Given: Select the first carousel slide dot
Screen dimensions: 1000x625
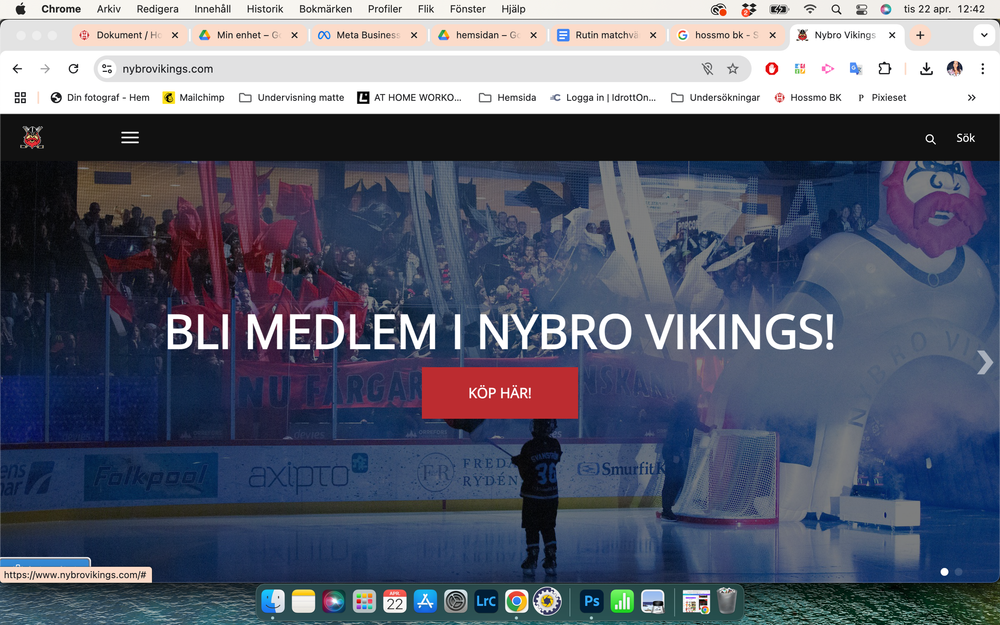Looking at the screenshot, I should tap(945, 572).
